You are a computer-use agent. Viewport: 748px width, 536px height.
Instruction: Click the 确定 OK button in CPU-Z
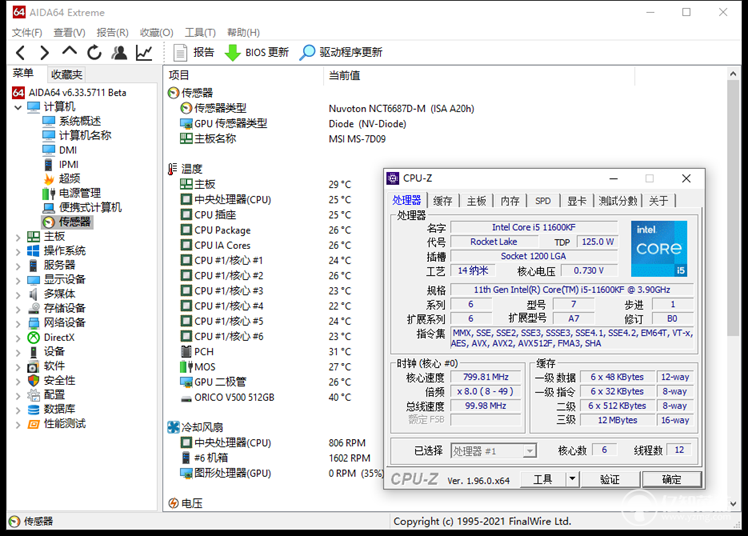coord(672,479)
